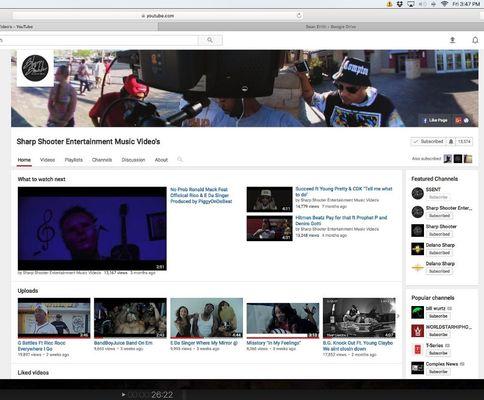
Task: Open the Google+ icon on channel banner
Action: [459, 120]
